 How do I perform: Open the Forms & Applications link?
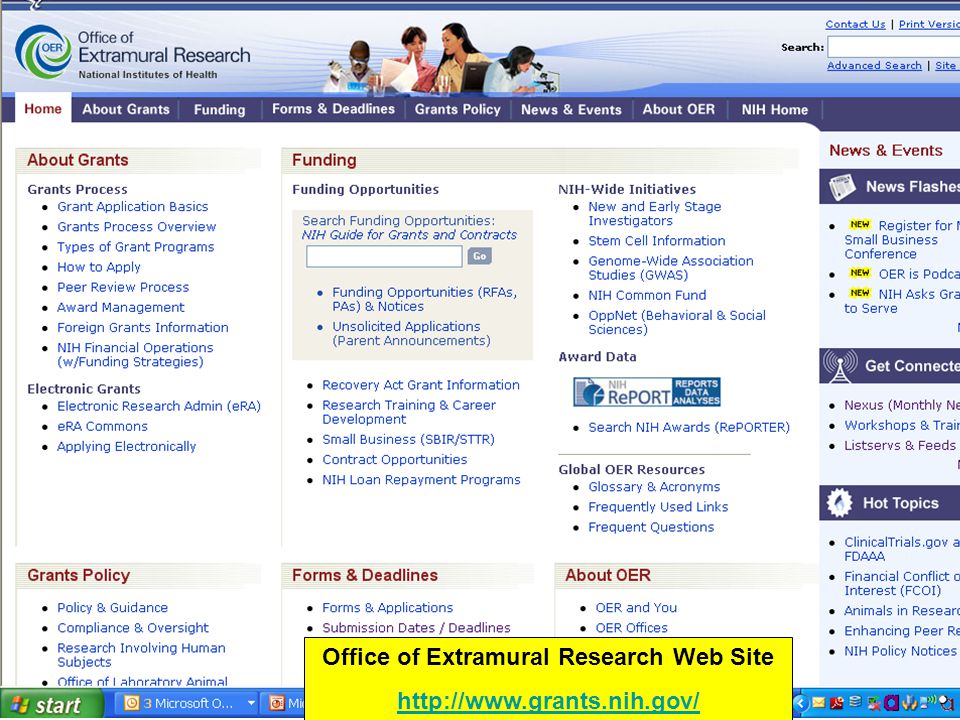pos(388,608)
